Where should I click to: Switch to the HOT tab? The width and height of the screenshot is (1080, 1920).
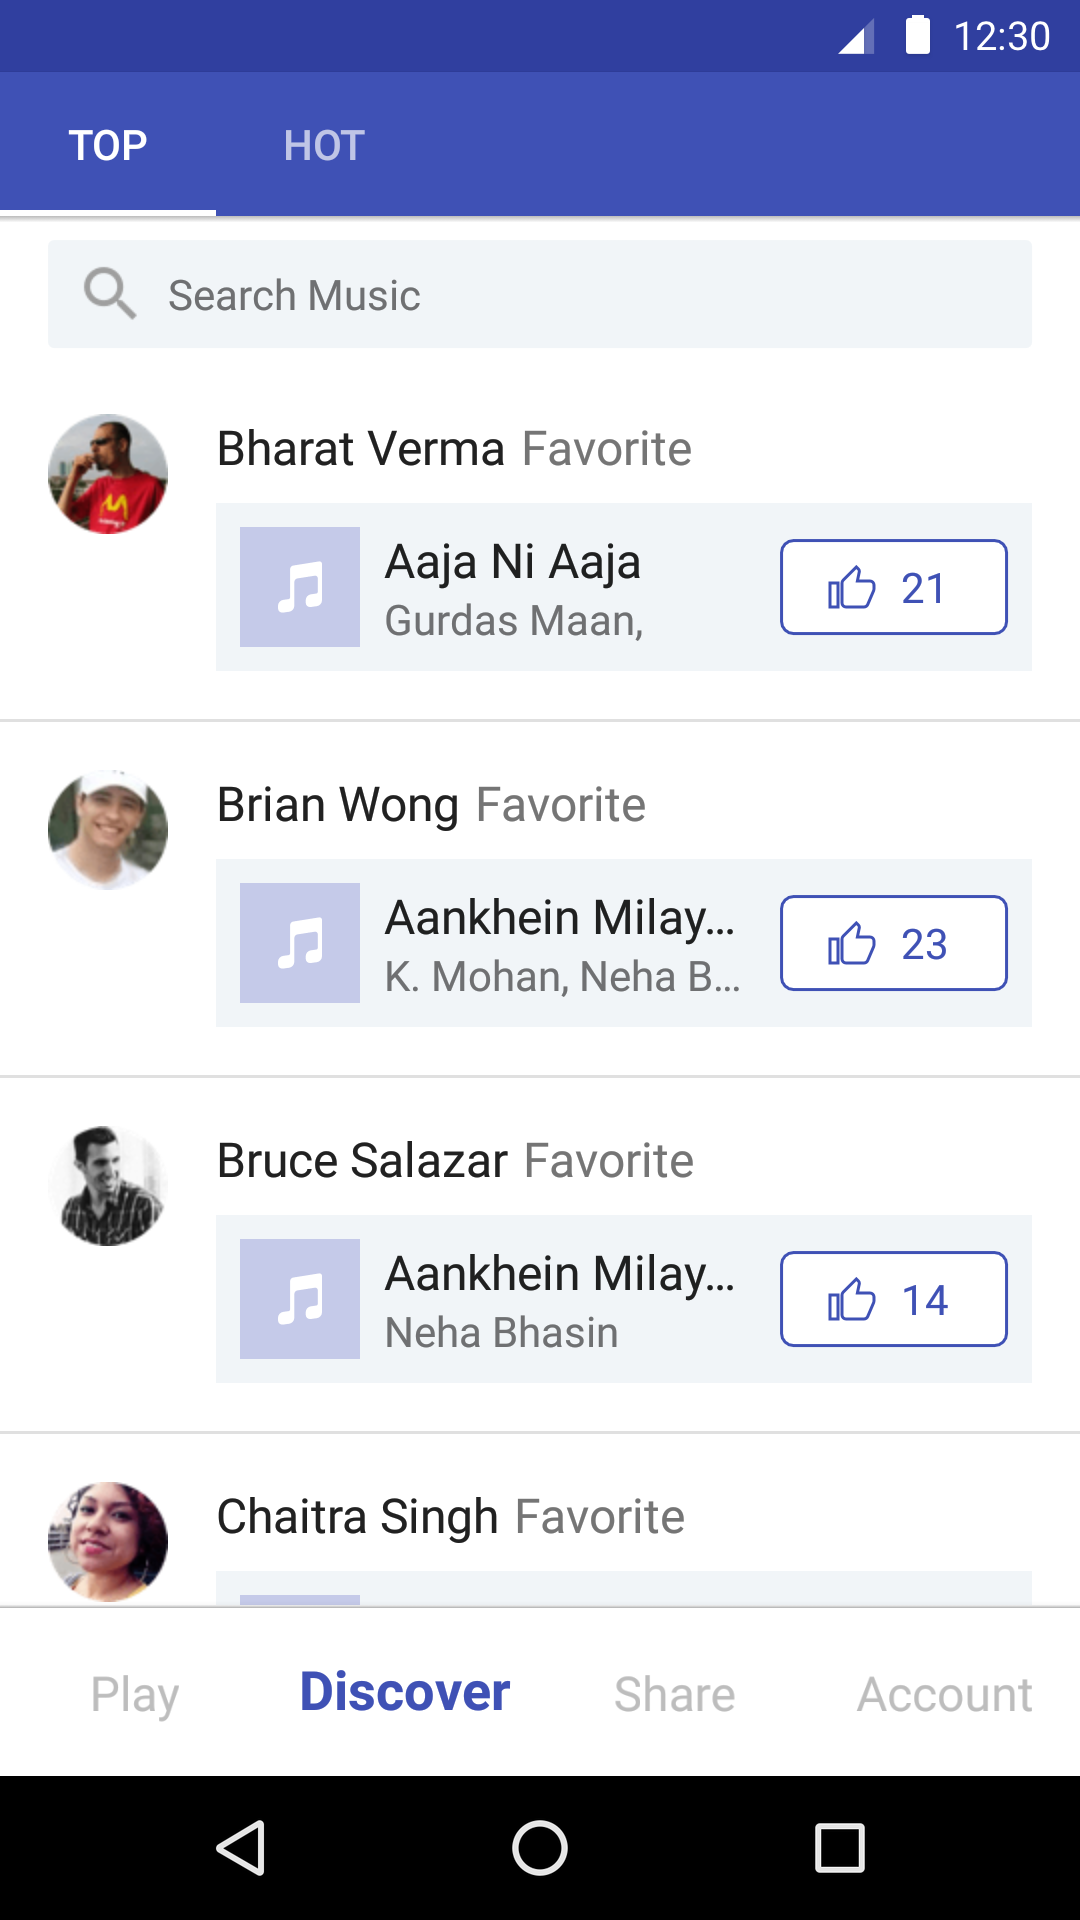(x=324, y=146)
